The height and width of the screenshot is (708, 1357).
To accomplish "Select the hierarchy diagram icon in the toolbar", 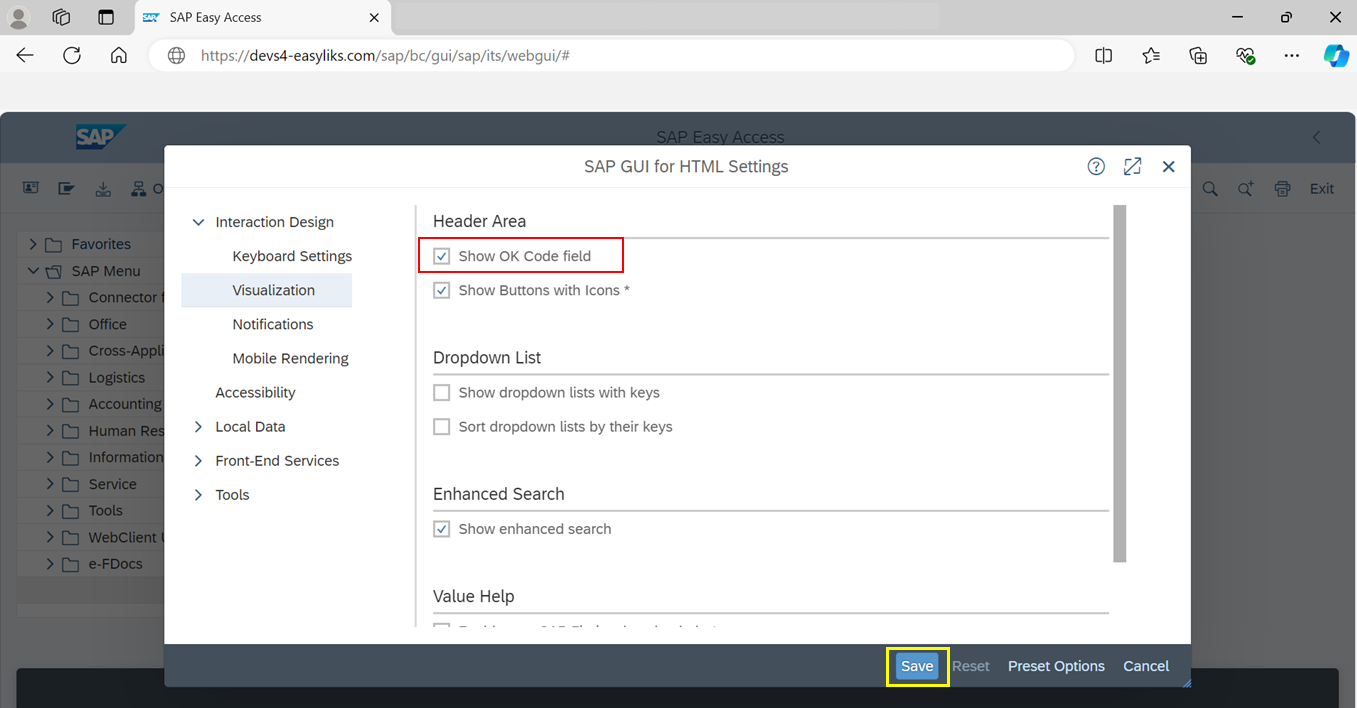I will coord(138,188).
